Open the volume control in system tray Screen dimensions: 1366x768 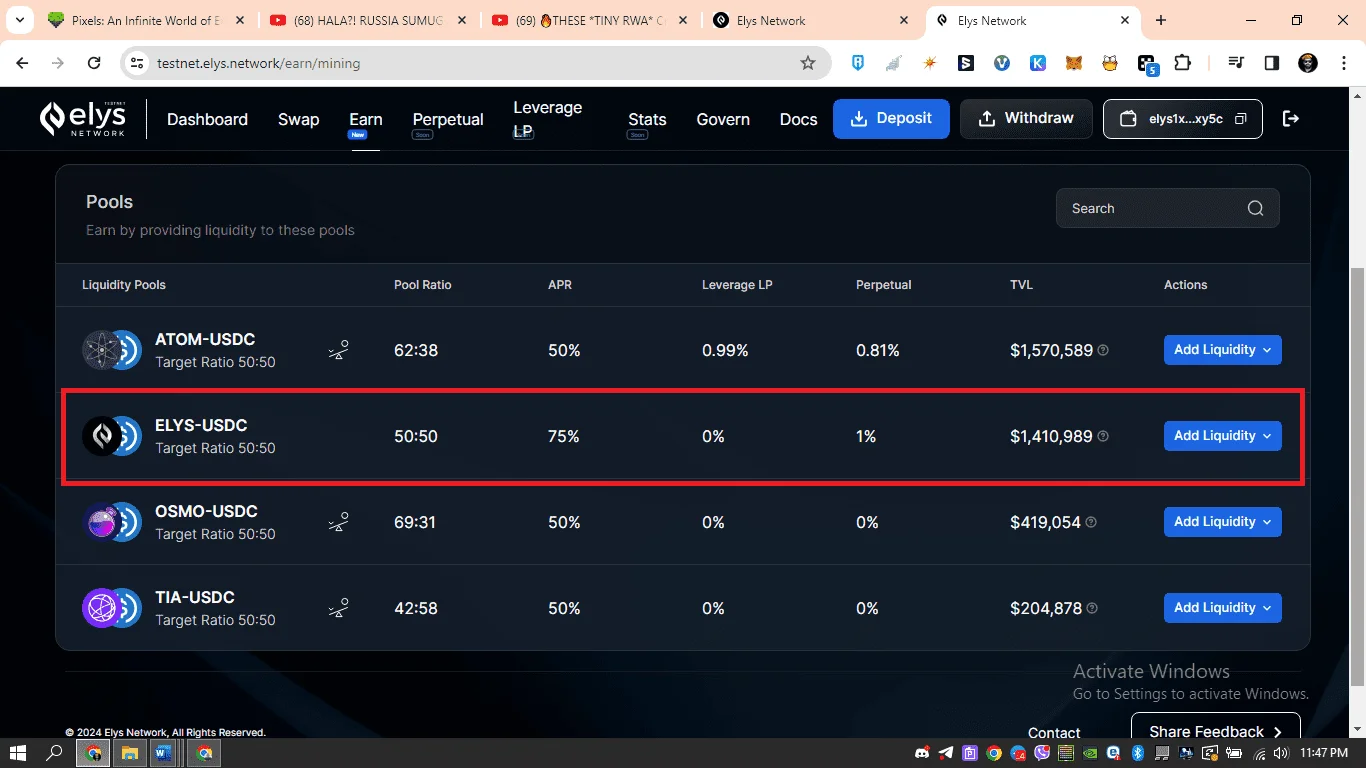(x=1282, y=753)
